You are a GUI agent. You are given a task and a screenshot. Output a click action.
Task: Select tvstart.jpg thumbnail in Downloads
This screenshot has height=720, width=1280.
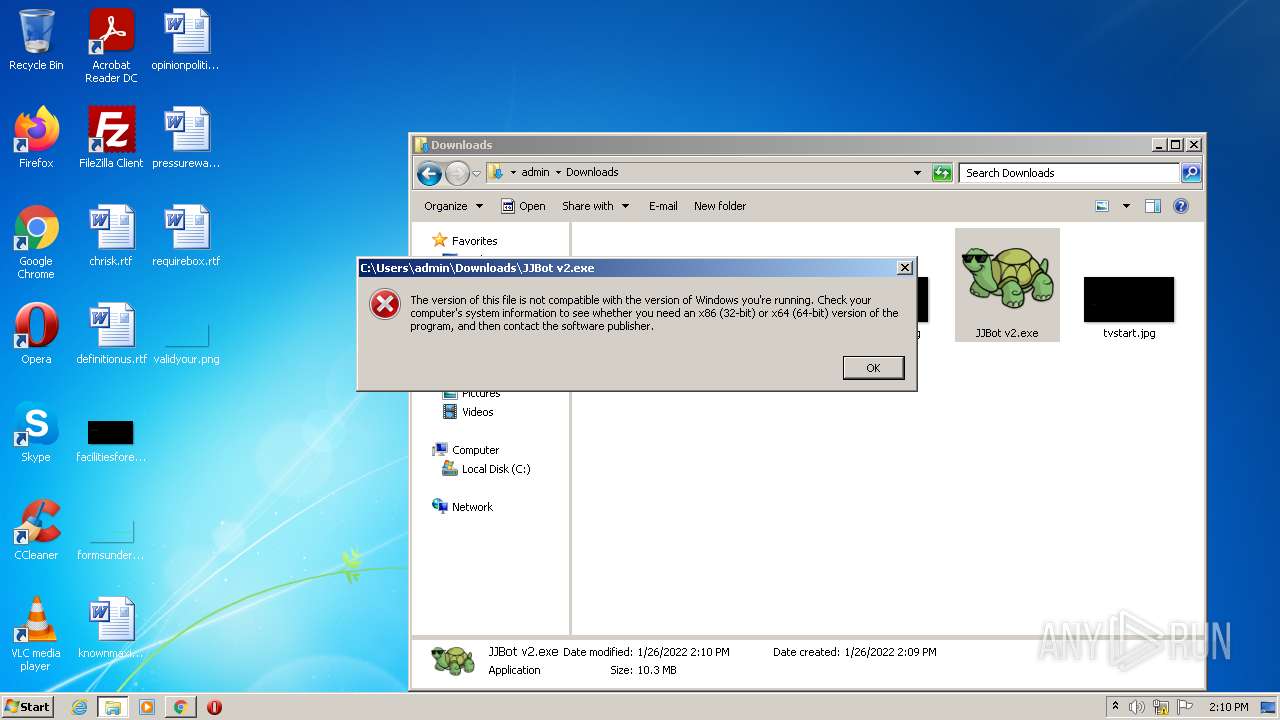click(x=1129, y=307)
